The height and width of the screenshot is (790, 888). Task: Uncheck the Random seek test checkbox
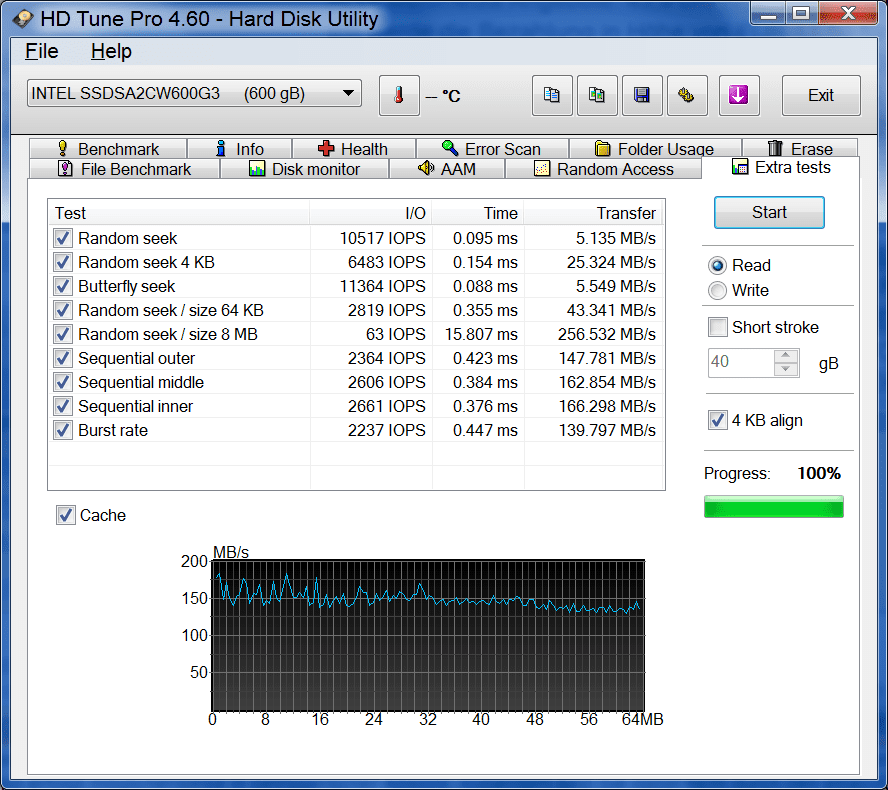63,238
